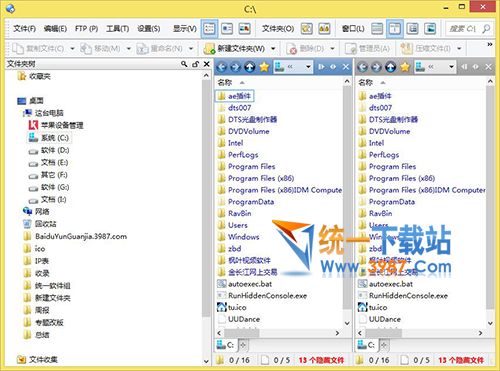Select 软件 (D:) drive in folder tree

pyautogui.click(x=49, y=150)
